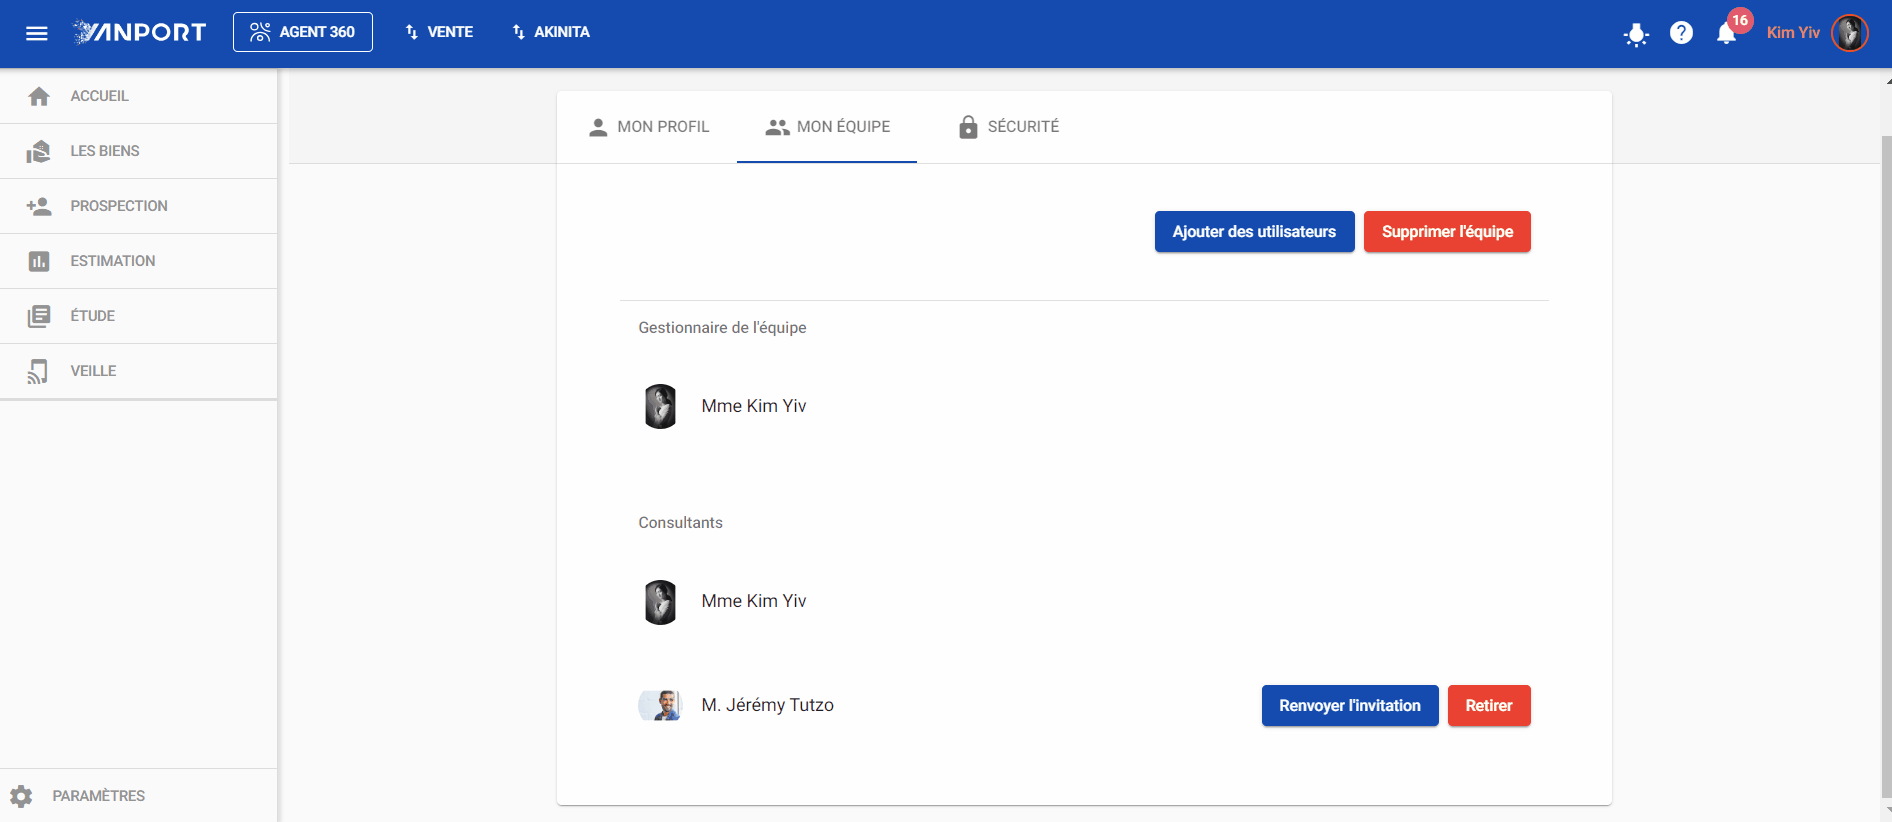Image resolution: width=1892 pixels, height=822 pixels.
Task: Switch to Sécurité tab
Action: 1008,127
